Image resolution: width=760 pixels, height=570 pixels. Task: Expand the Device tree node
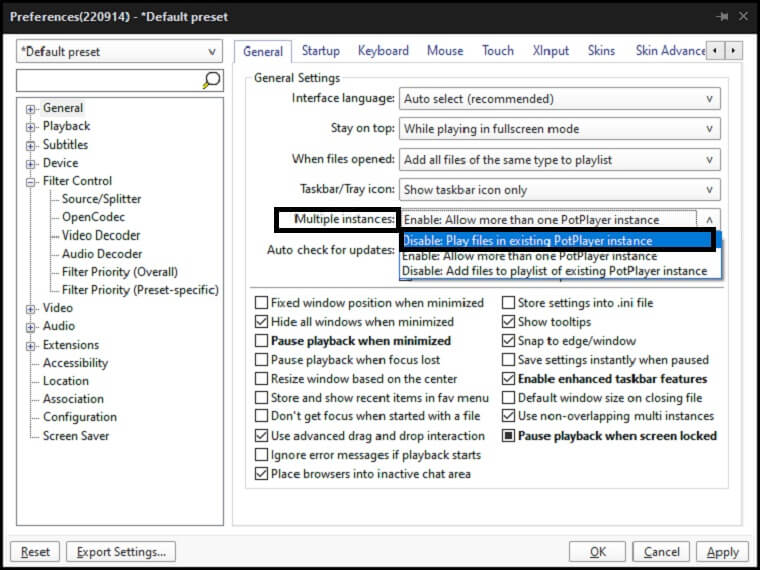(30, 164)
